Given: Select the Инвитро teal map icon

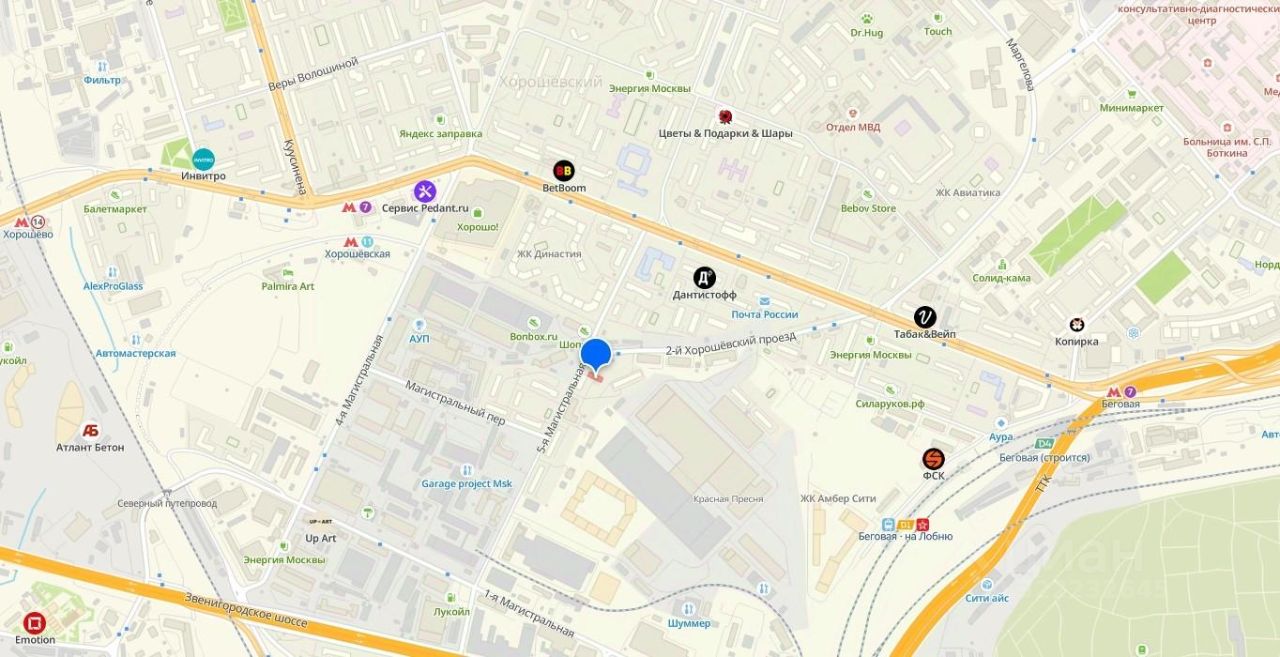Looking at the screenshot, I should click(203, 159).
